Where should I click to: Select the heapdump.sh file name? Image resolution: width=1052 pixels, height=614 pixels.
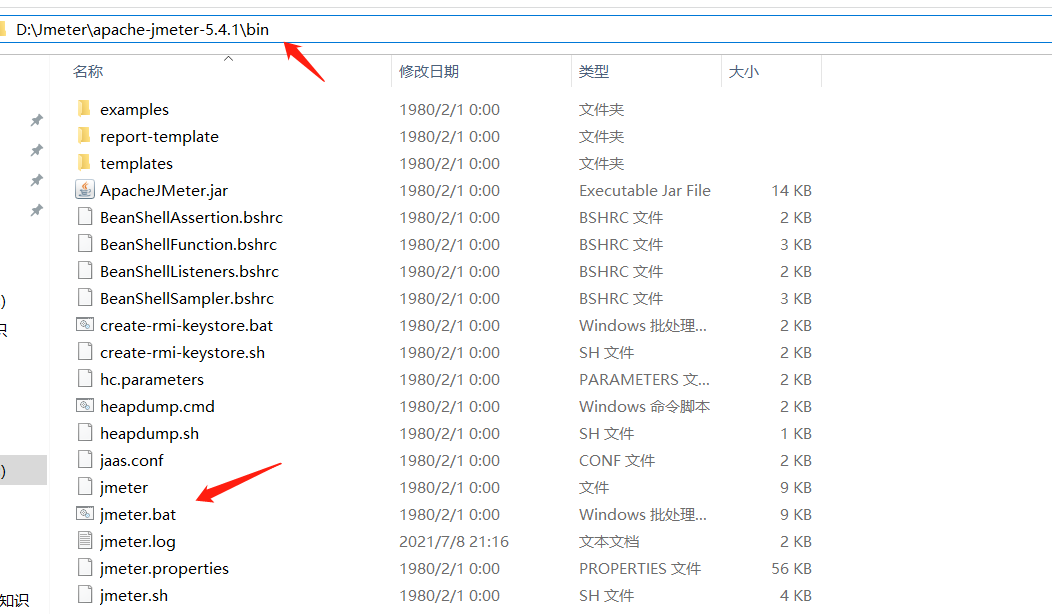point(150,433)
